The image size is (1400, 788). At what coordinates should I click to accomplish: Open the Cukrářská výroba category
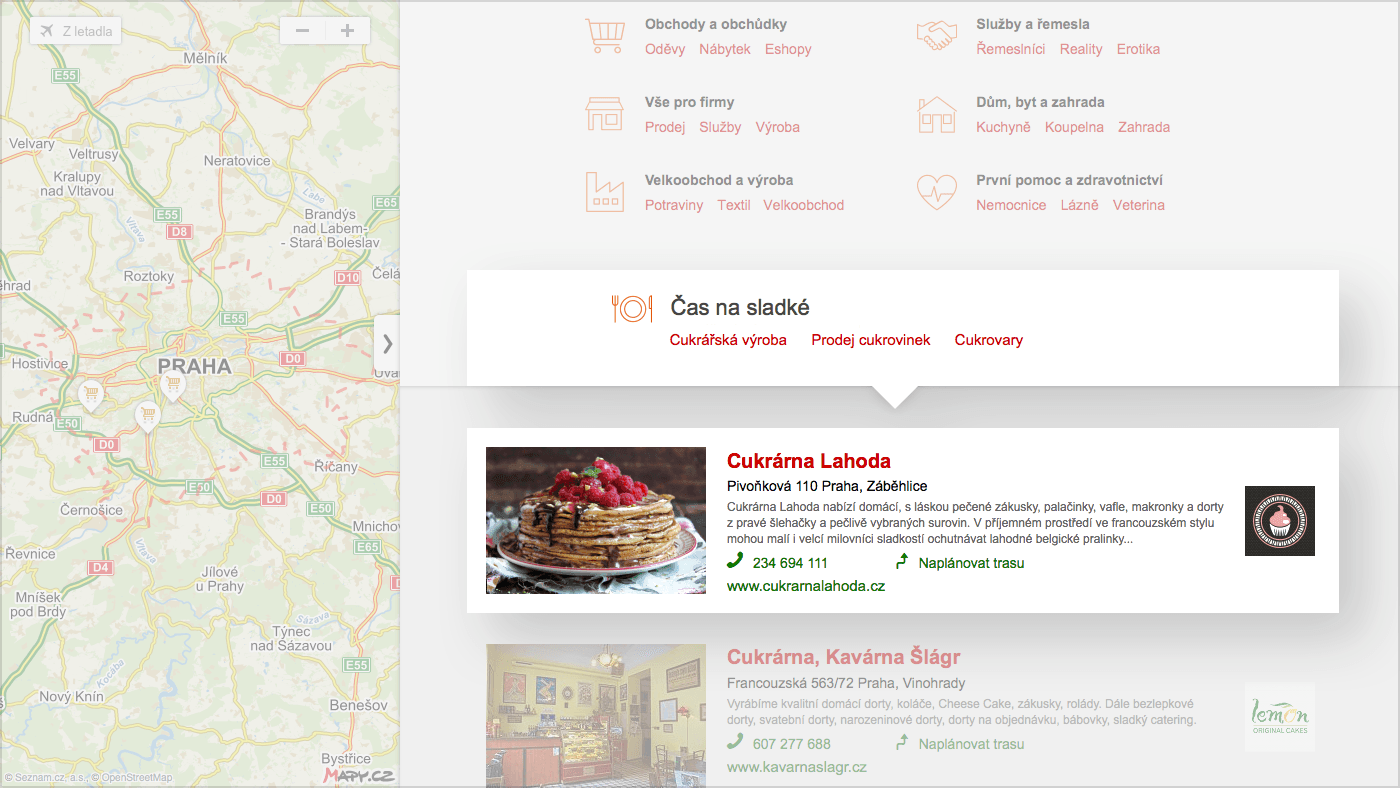coord(728,340)
